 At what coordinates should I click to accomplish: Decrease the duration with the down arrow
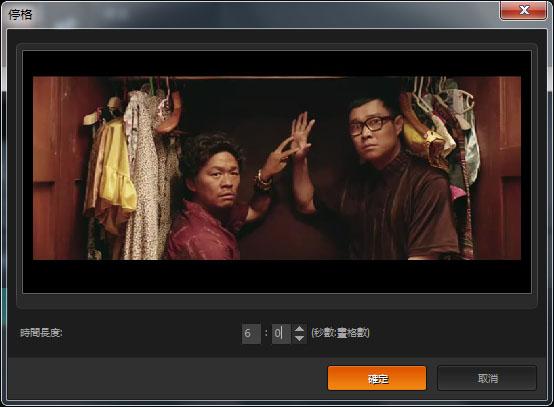point(299,338)
